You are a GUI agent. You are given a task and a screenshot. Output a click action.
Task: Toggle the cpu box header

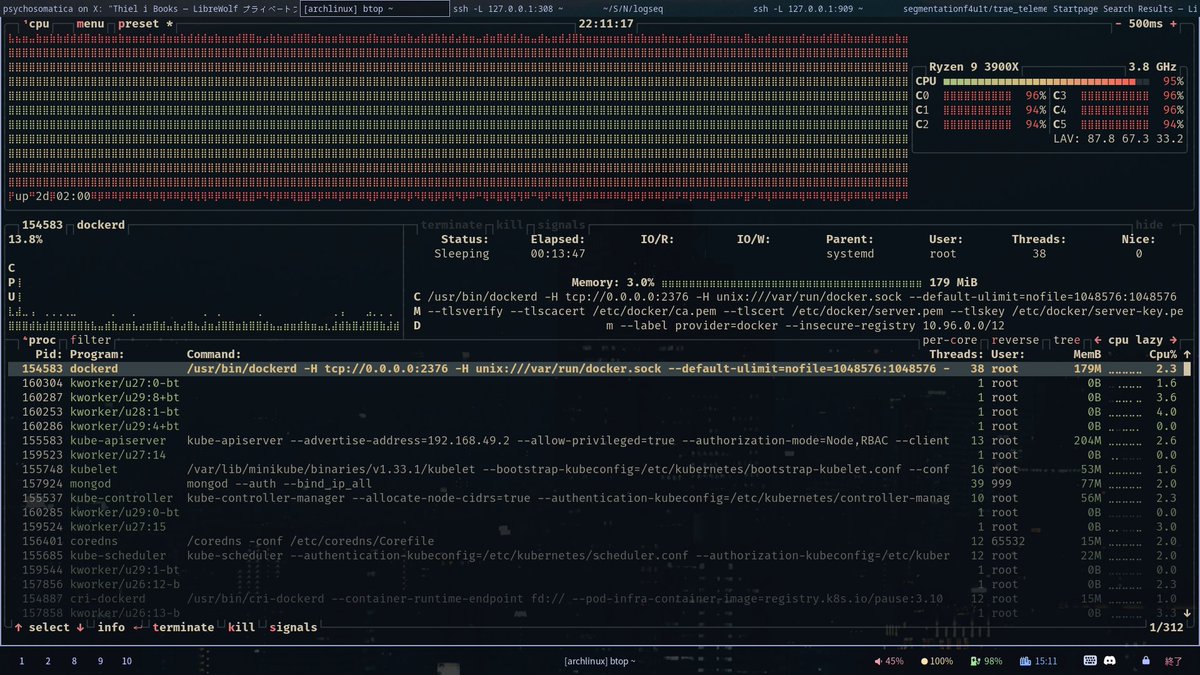click(x=37, y=23)
